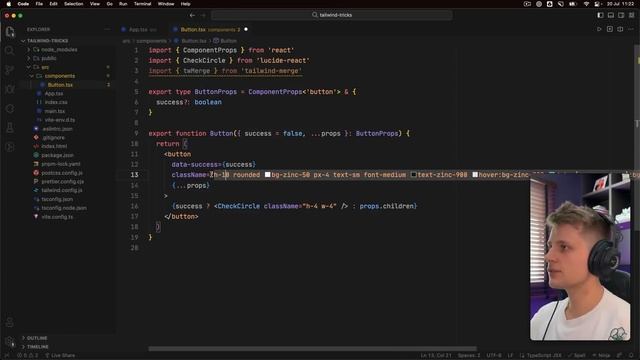Open the Accounts icon in activity bar
640x360 pixels.
10,322
